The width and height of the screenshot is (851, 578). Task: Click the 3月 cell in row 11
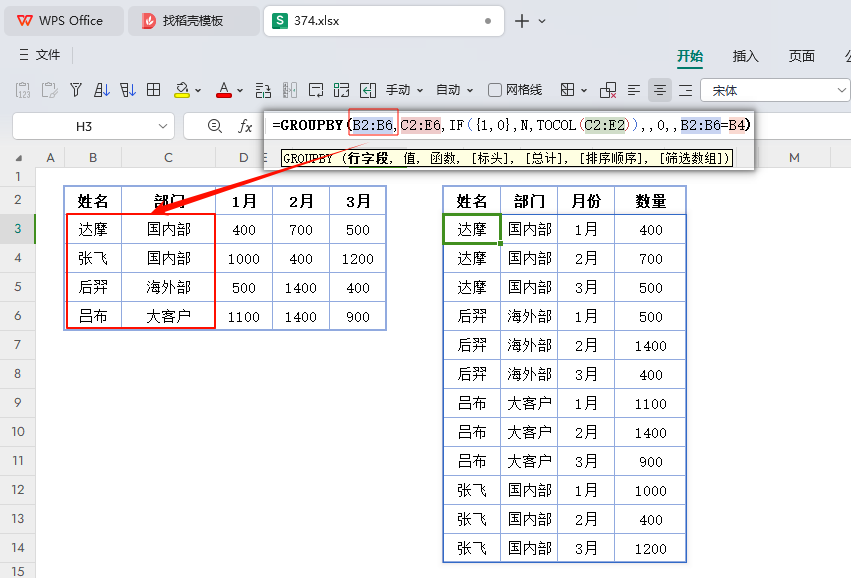586,461
